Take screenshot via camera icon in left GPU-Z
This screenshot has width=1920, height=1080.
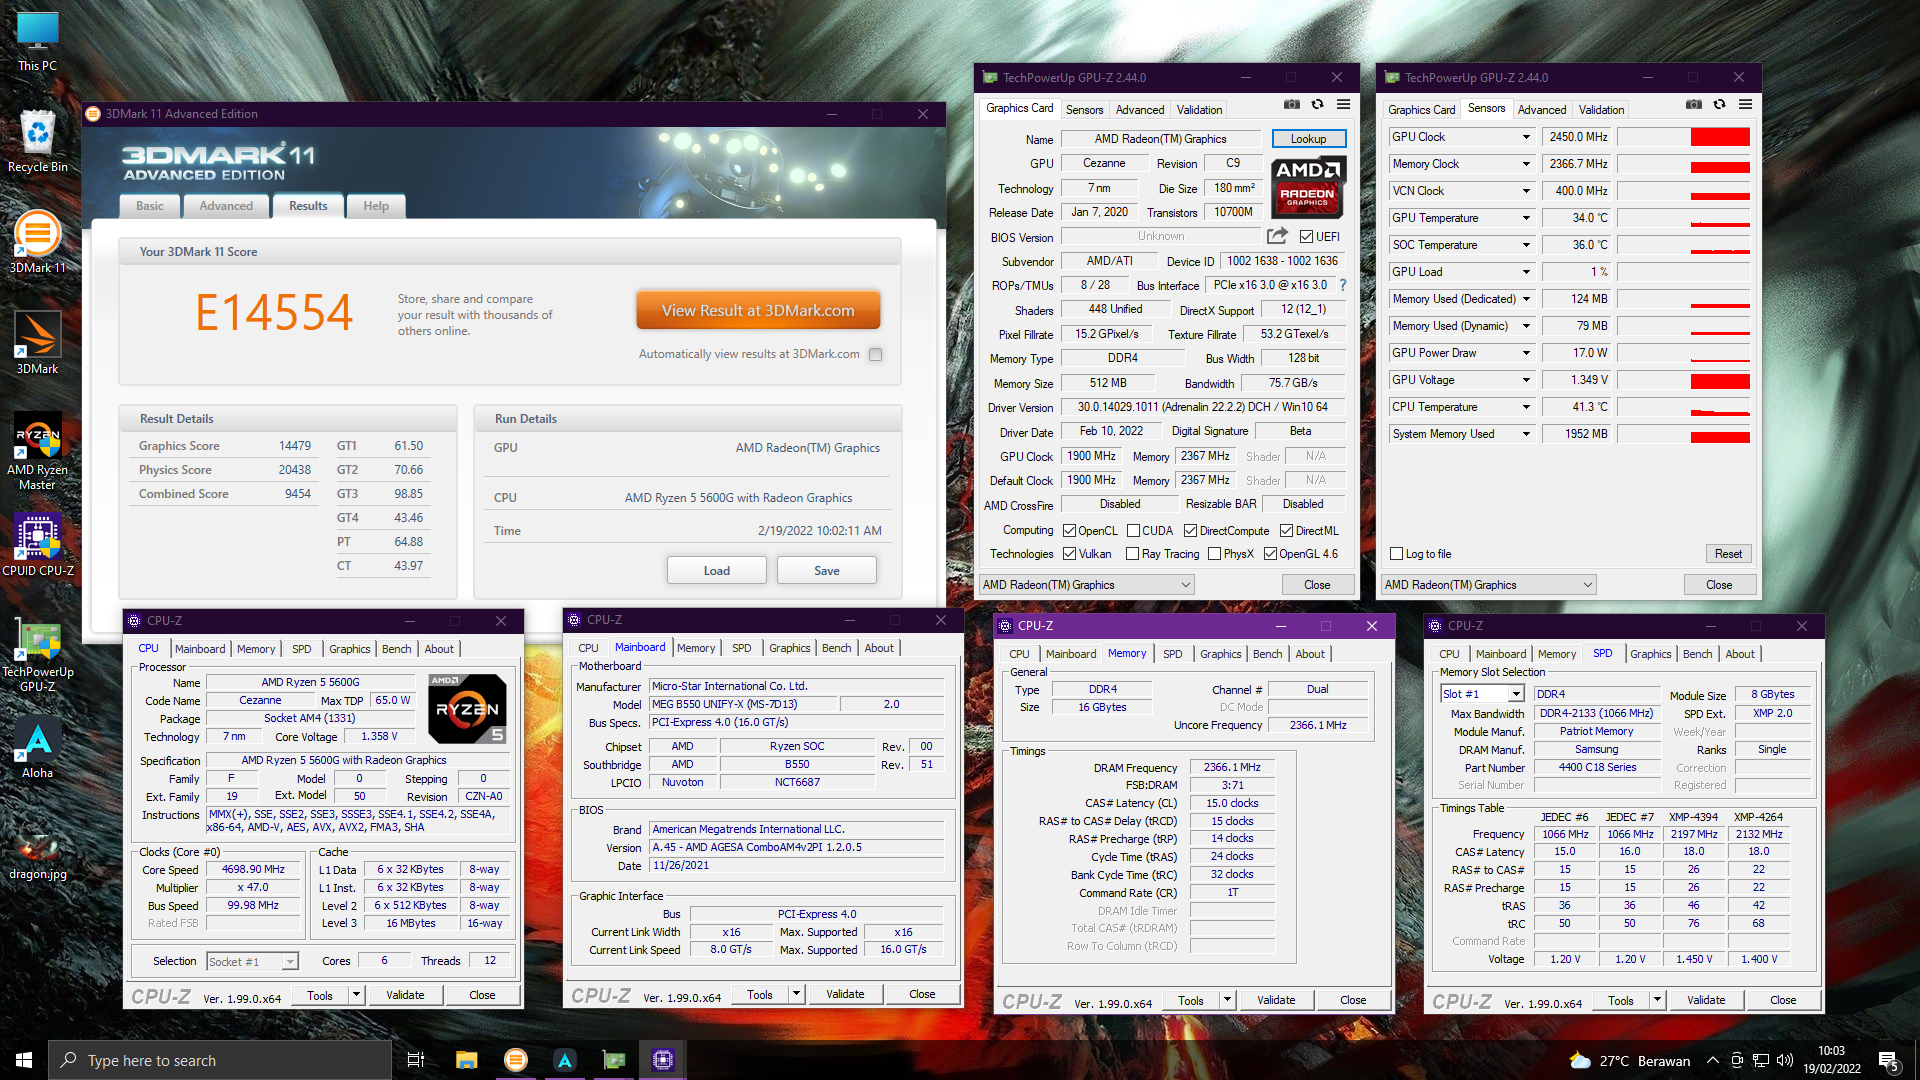pyautogui.click(x=1292, y=104)
